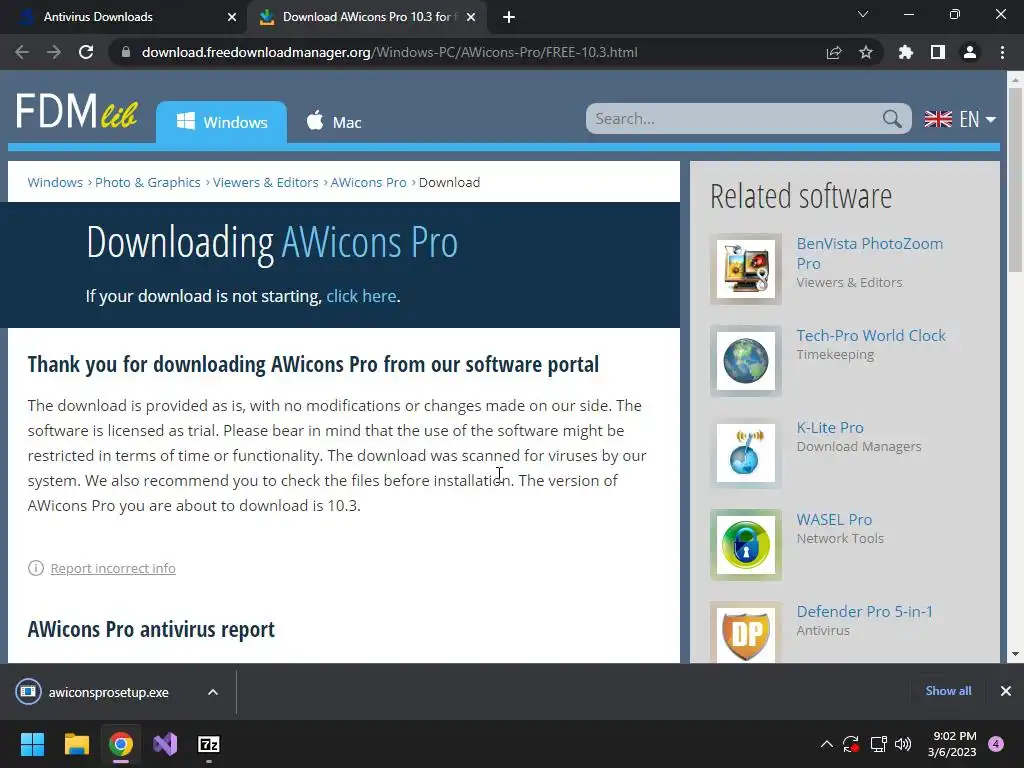Select the Windows platform tab
The width and height of the screenshot is (1024, 768).
pos(221,122)
